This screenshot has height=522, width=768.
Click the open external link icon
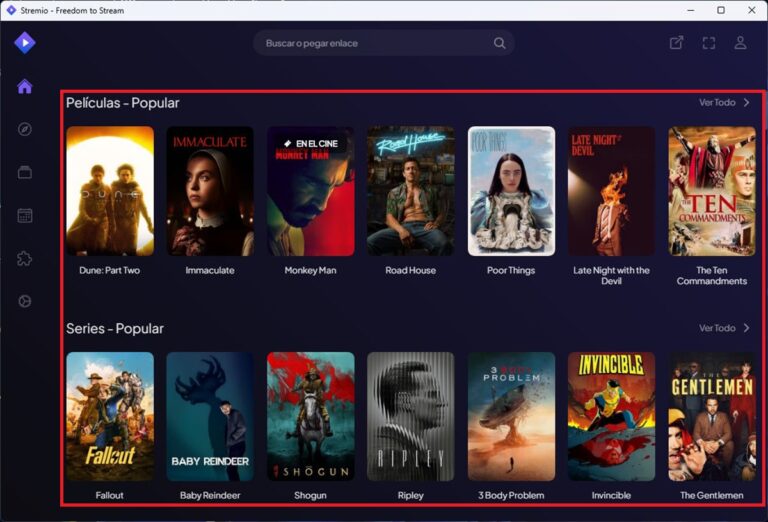(676, 43)
